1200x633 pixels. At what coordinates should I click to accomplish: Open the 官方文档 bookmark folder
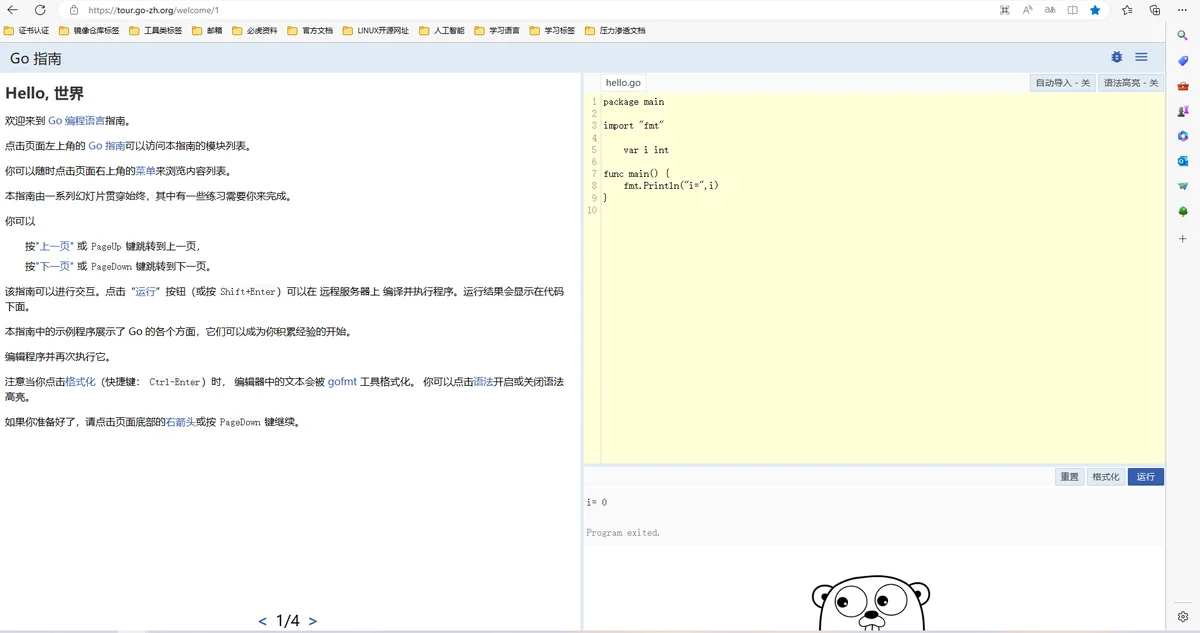pyautogui.click(x=311, y=31)
